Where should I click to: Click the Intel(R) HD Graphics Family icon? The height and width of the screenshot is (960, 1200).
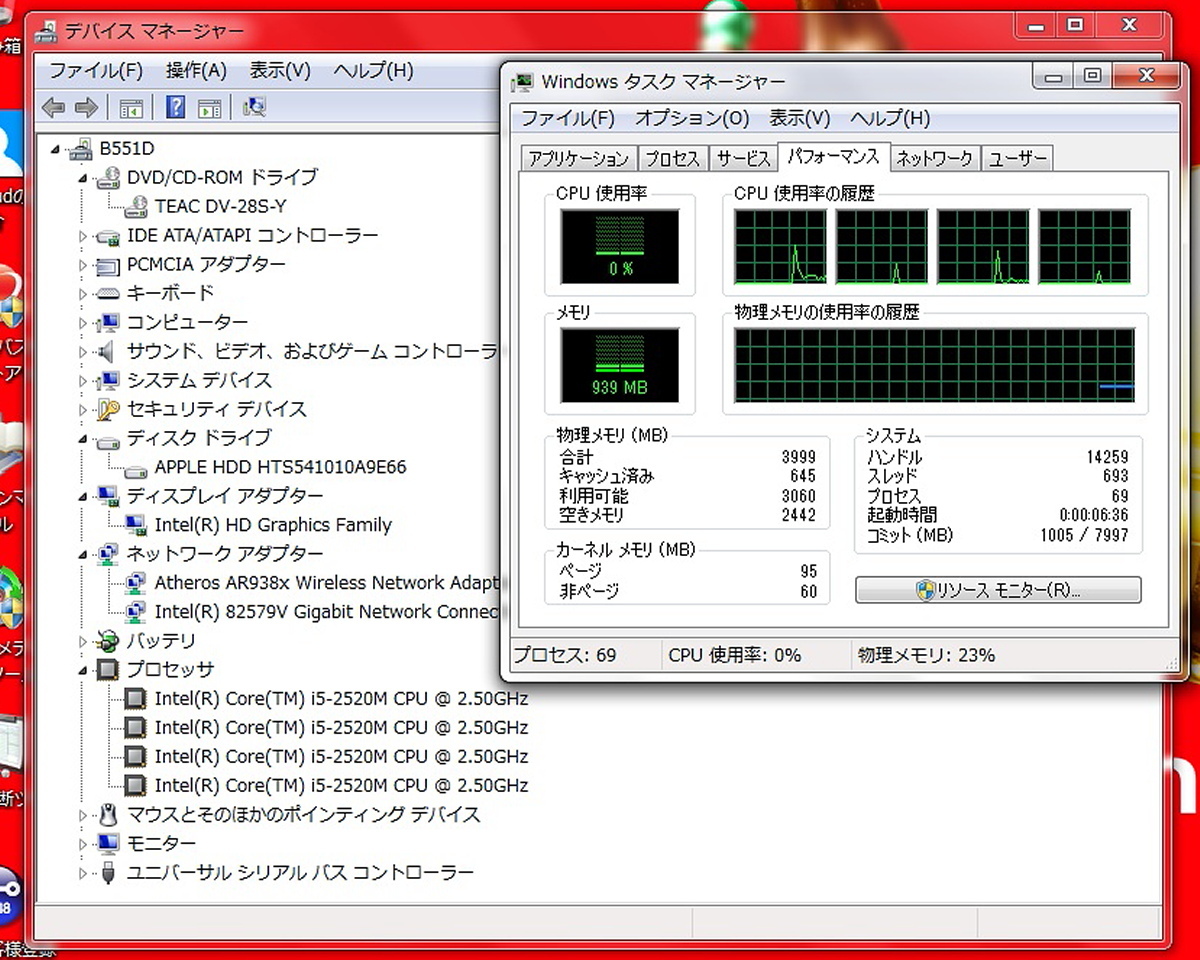coord(137,525)
